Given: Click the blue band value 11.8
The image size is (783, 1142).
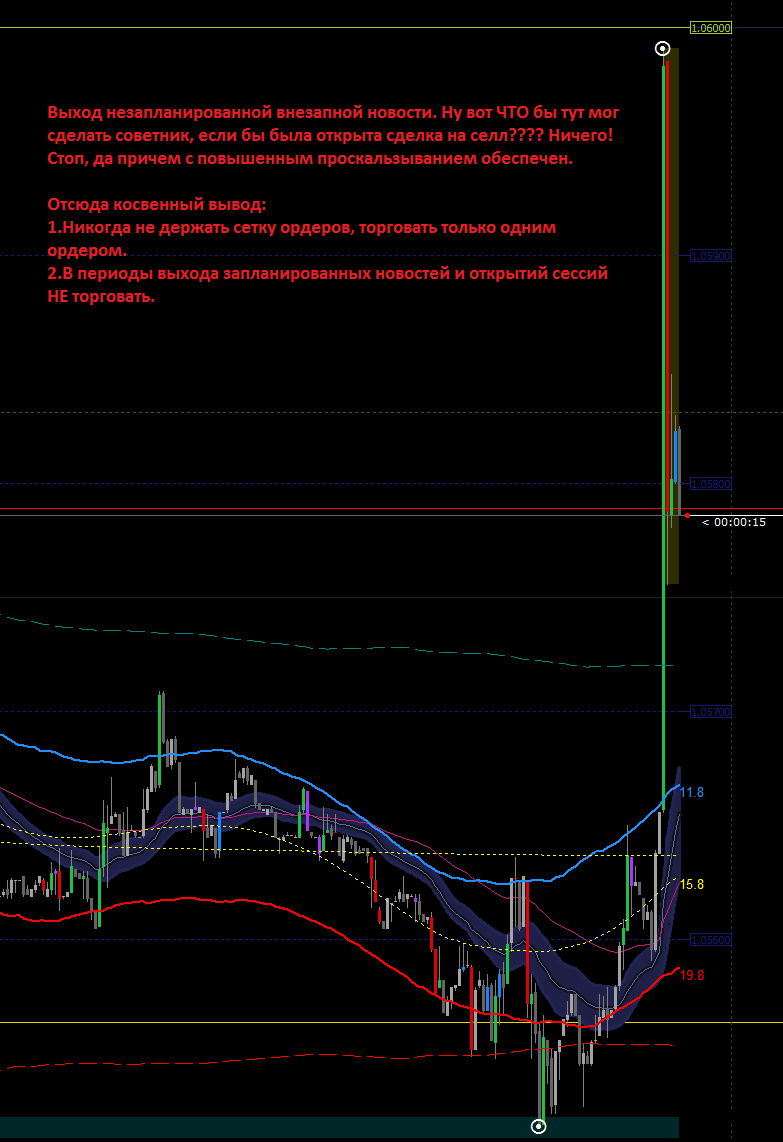Looking at the screenshot, I should (x=692, y=792).
